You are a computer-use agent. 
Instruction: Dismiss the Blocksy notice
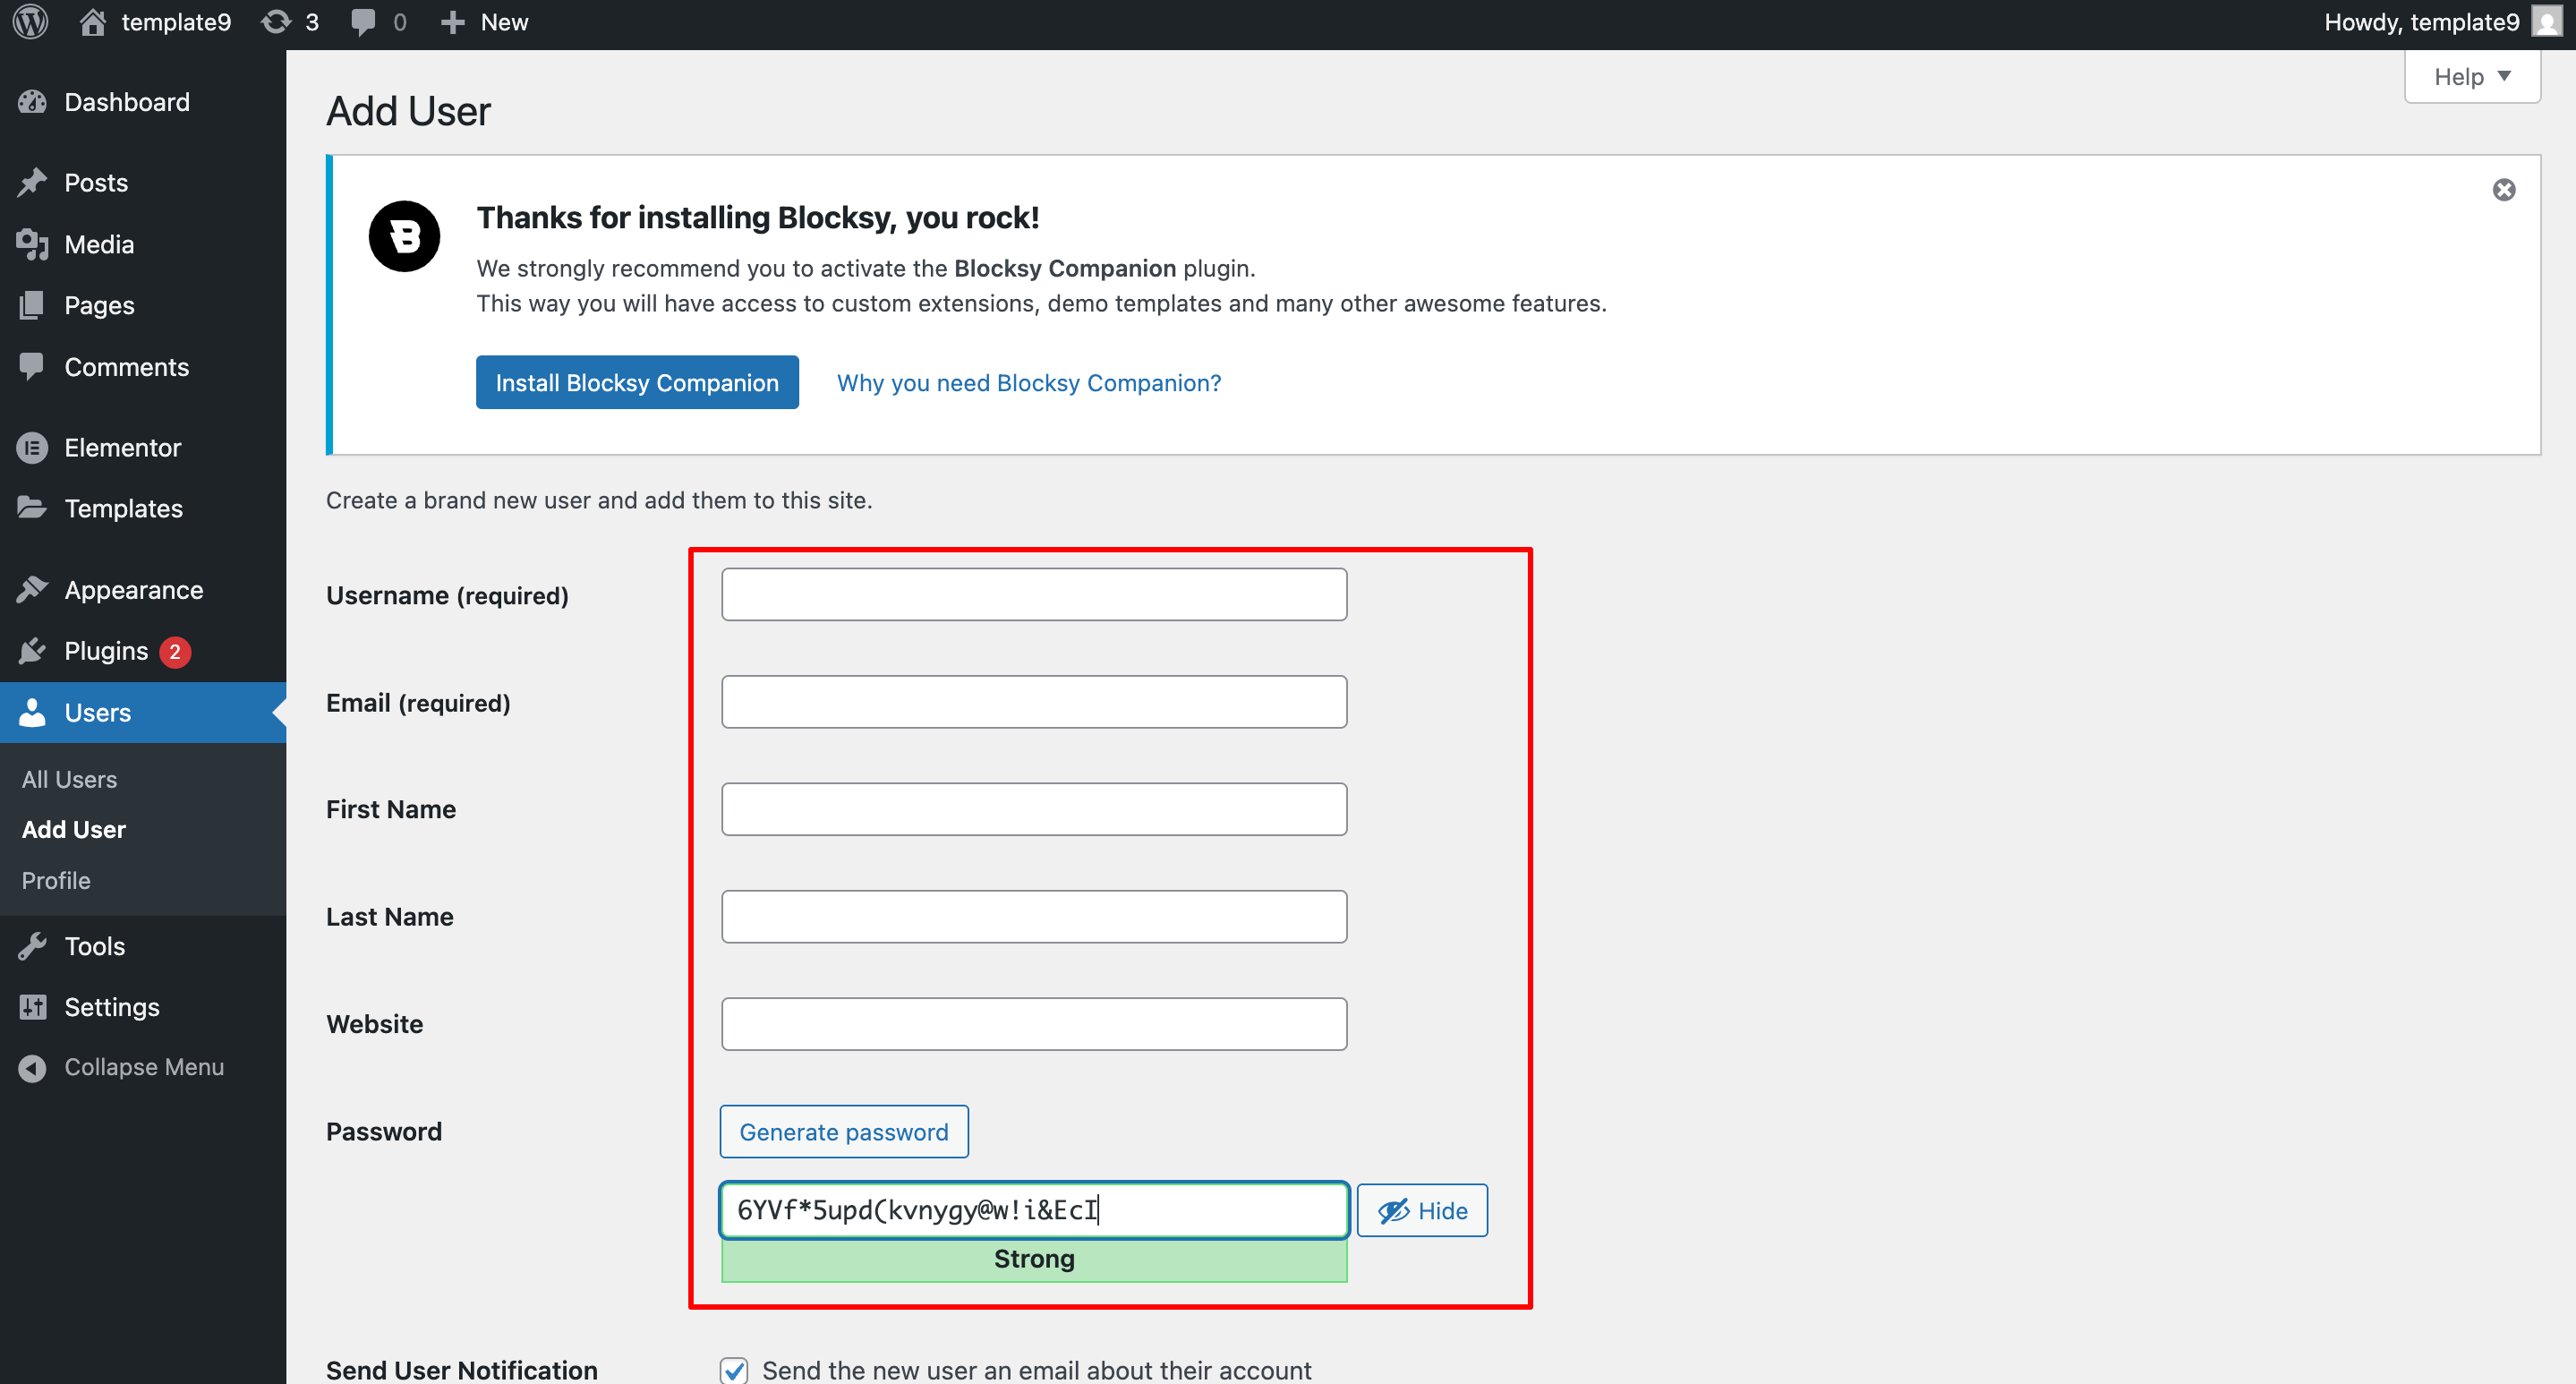(2503, 190)
